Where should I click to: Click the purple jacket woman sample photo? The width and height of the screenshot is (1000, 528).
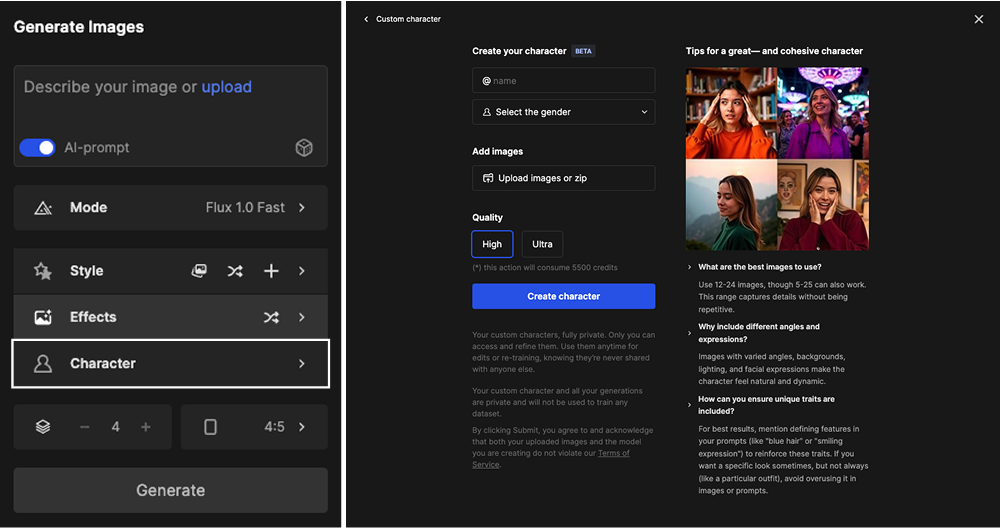[x=823, y=114]
